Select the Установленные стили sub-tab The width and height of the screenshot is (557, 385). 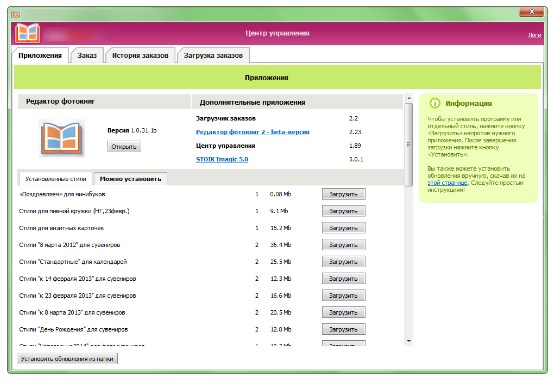[56, 179]
